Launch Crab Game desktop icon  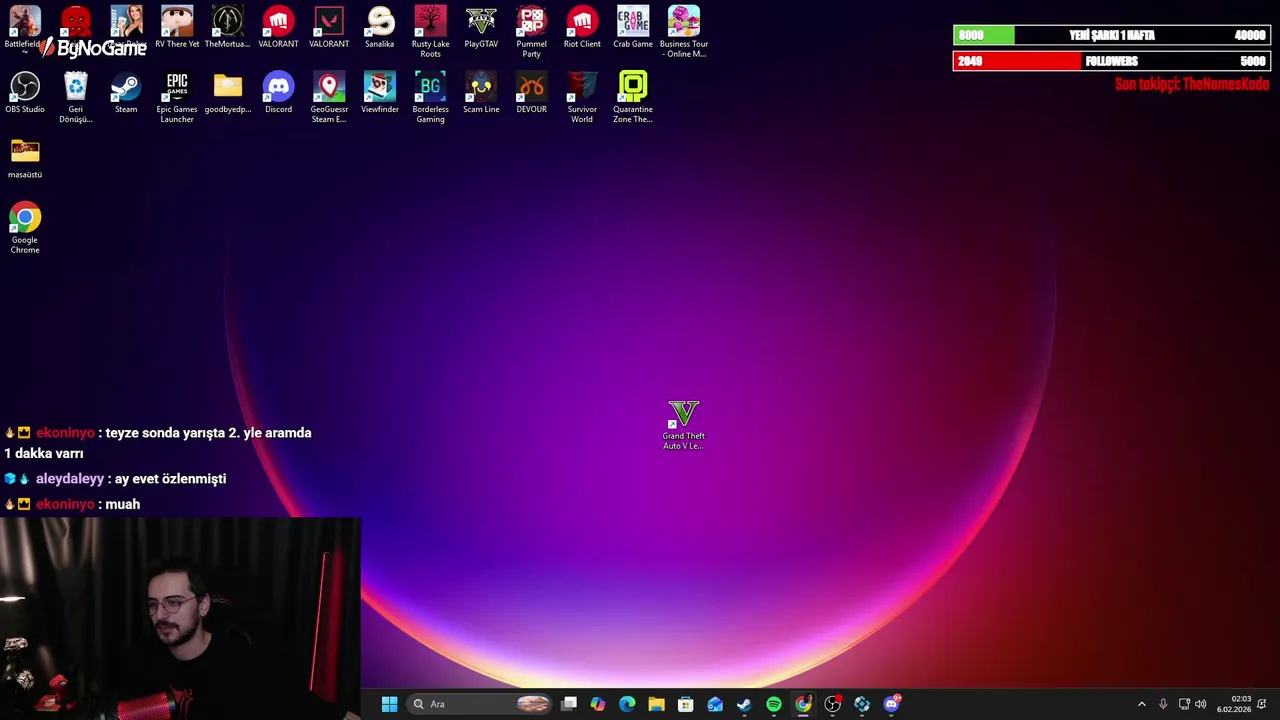click(633, 27)
